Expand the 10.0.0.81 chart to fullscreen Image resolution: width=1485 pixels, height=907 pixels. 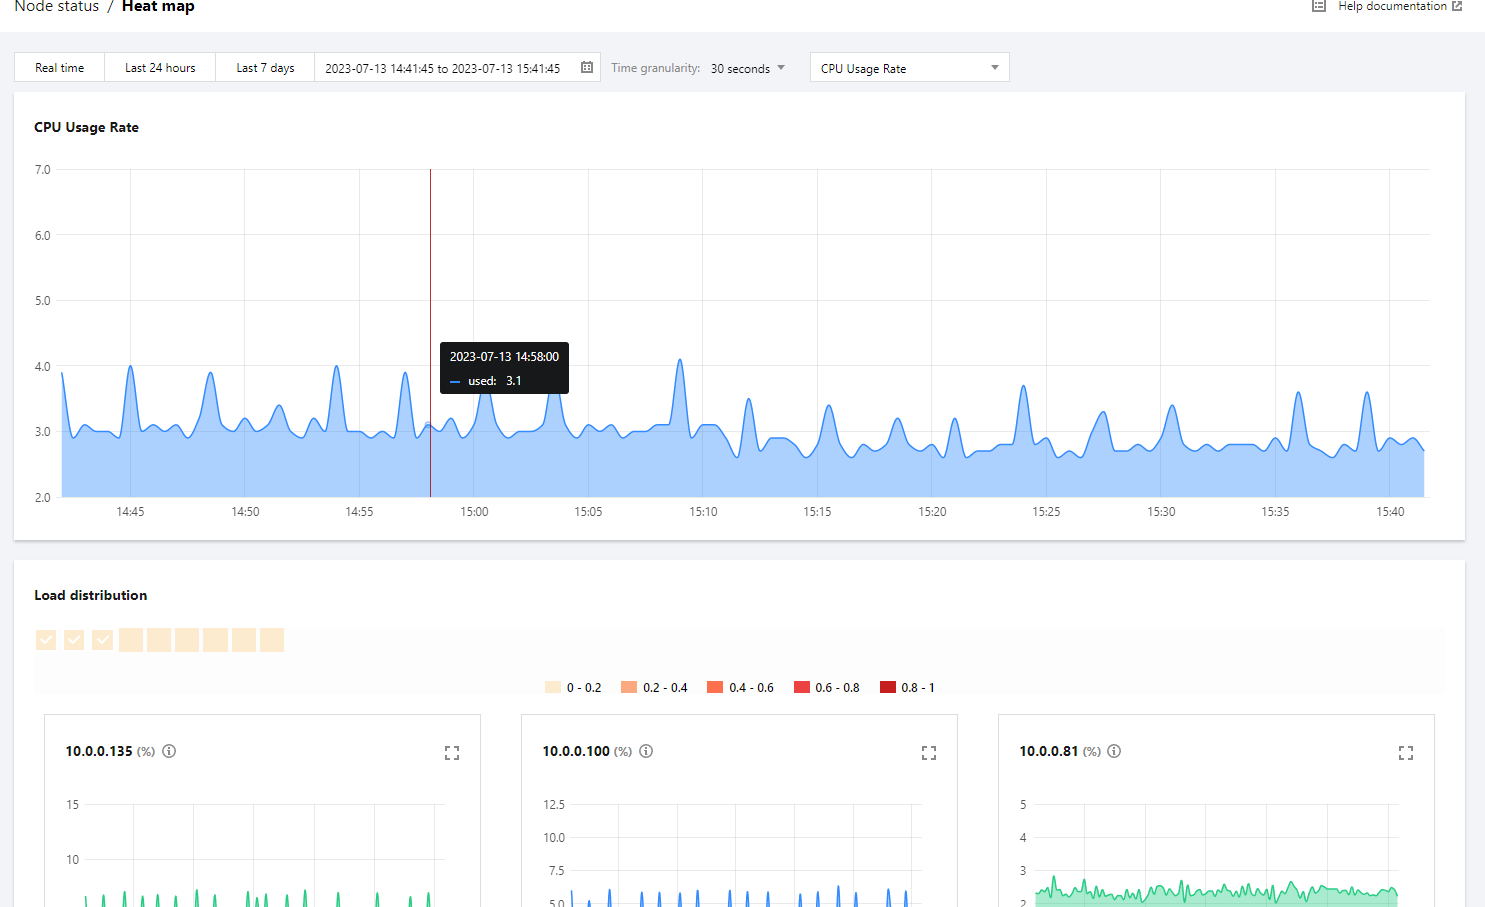1405,753
